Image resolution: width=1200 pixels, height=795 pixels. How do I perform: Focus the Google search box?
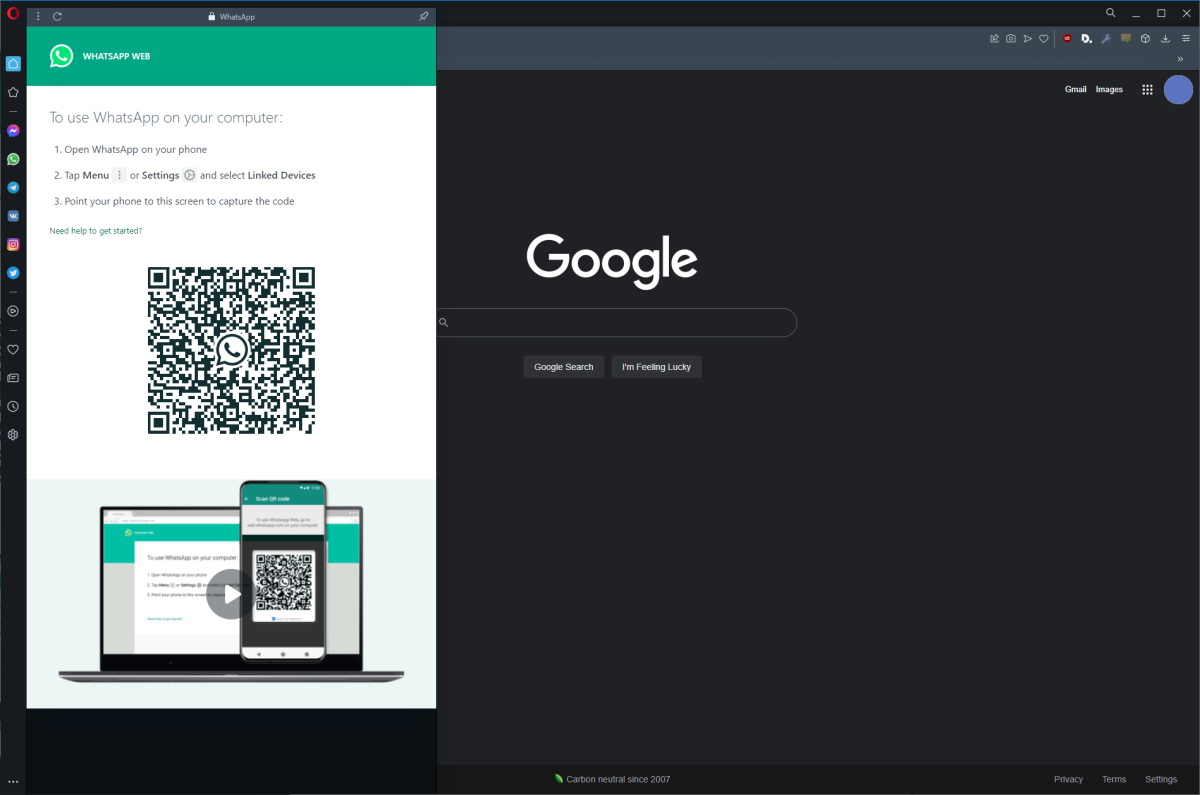click(617, 323)
